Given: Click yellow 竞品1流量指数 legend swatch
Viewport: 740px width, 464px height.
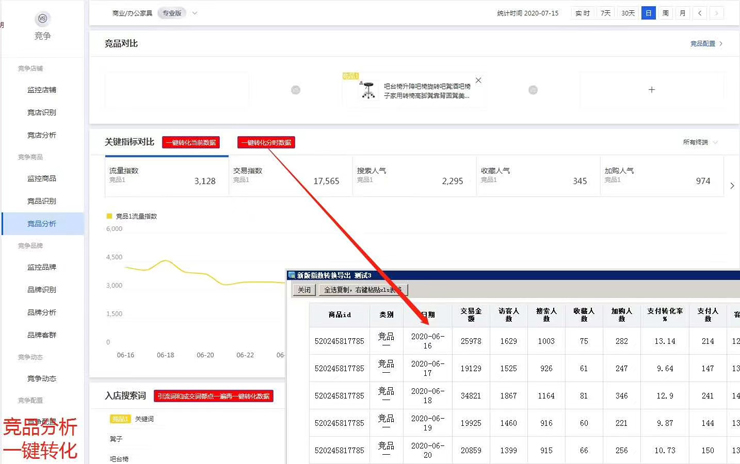Looking at the screenshot, I should pyautogui.click(x=110, y=216).
